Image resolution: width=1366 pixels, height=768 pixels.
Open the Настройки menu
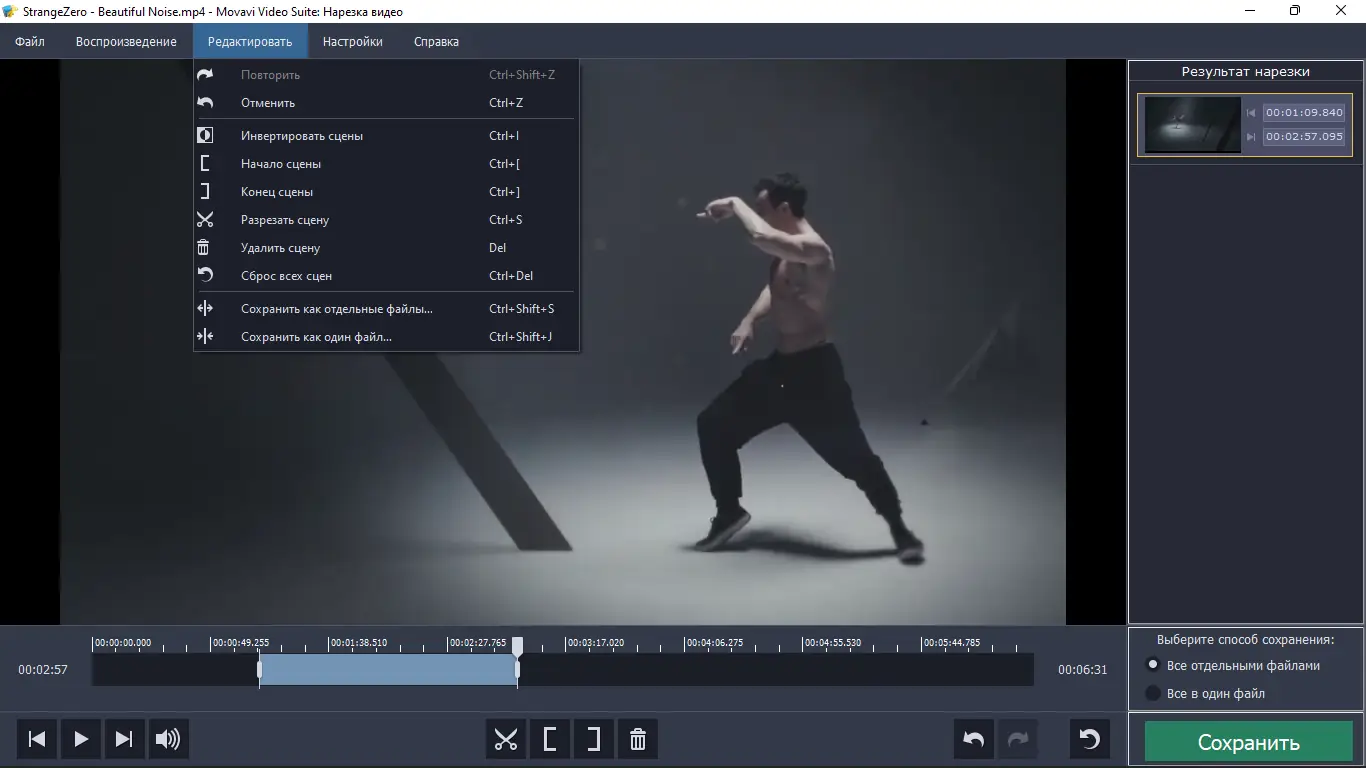coord(352,42)
